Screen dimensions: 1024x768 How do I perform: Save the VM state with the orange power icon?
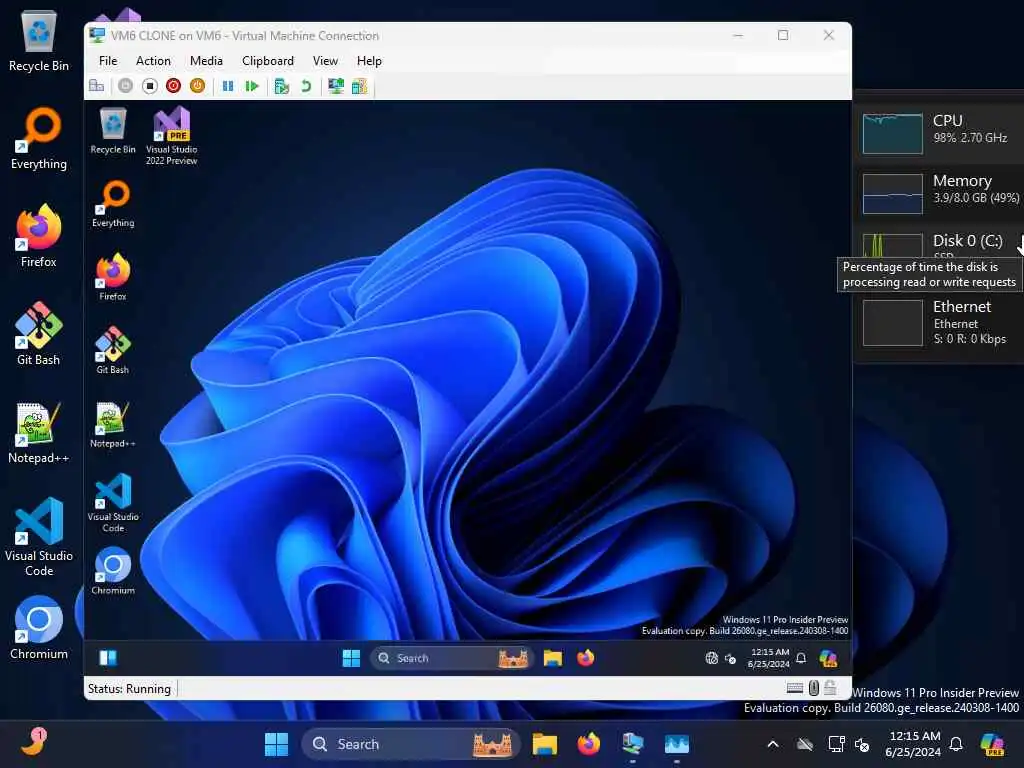coord(197,86)
